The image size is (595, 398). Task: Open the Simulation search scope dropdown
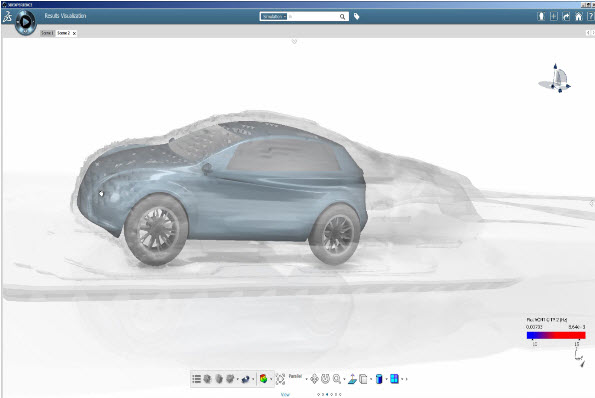(x=274, y=17)
